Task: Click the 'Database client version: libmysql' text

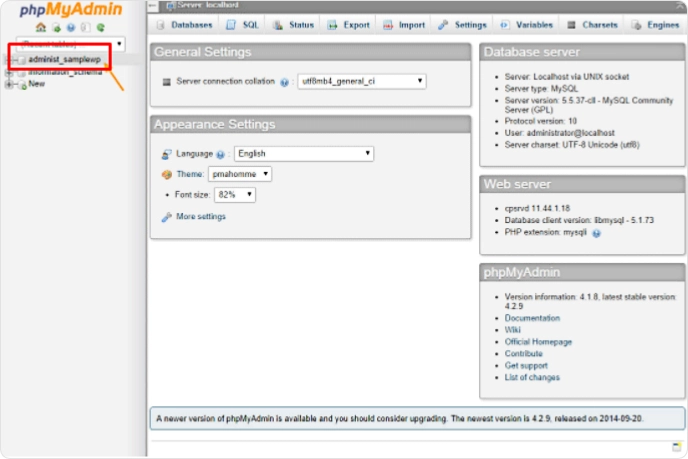Action: [x=579, y=220]
